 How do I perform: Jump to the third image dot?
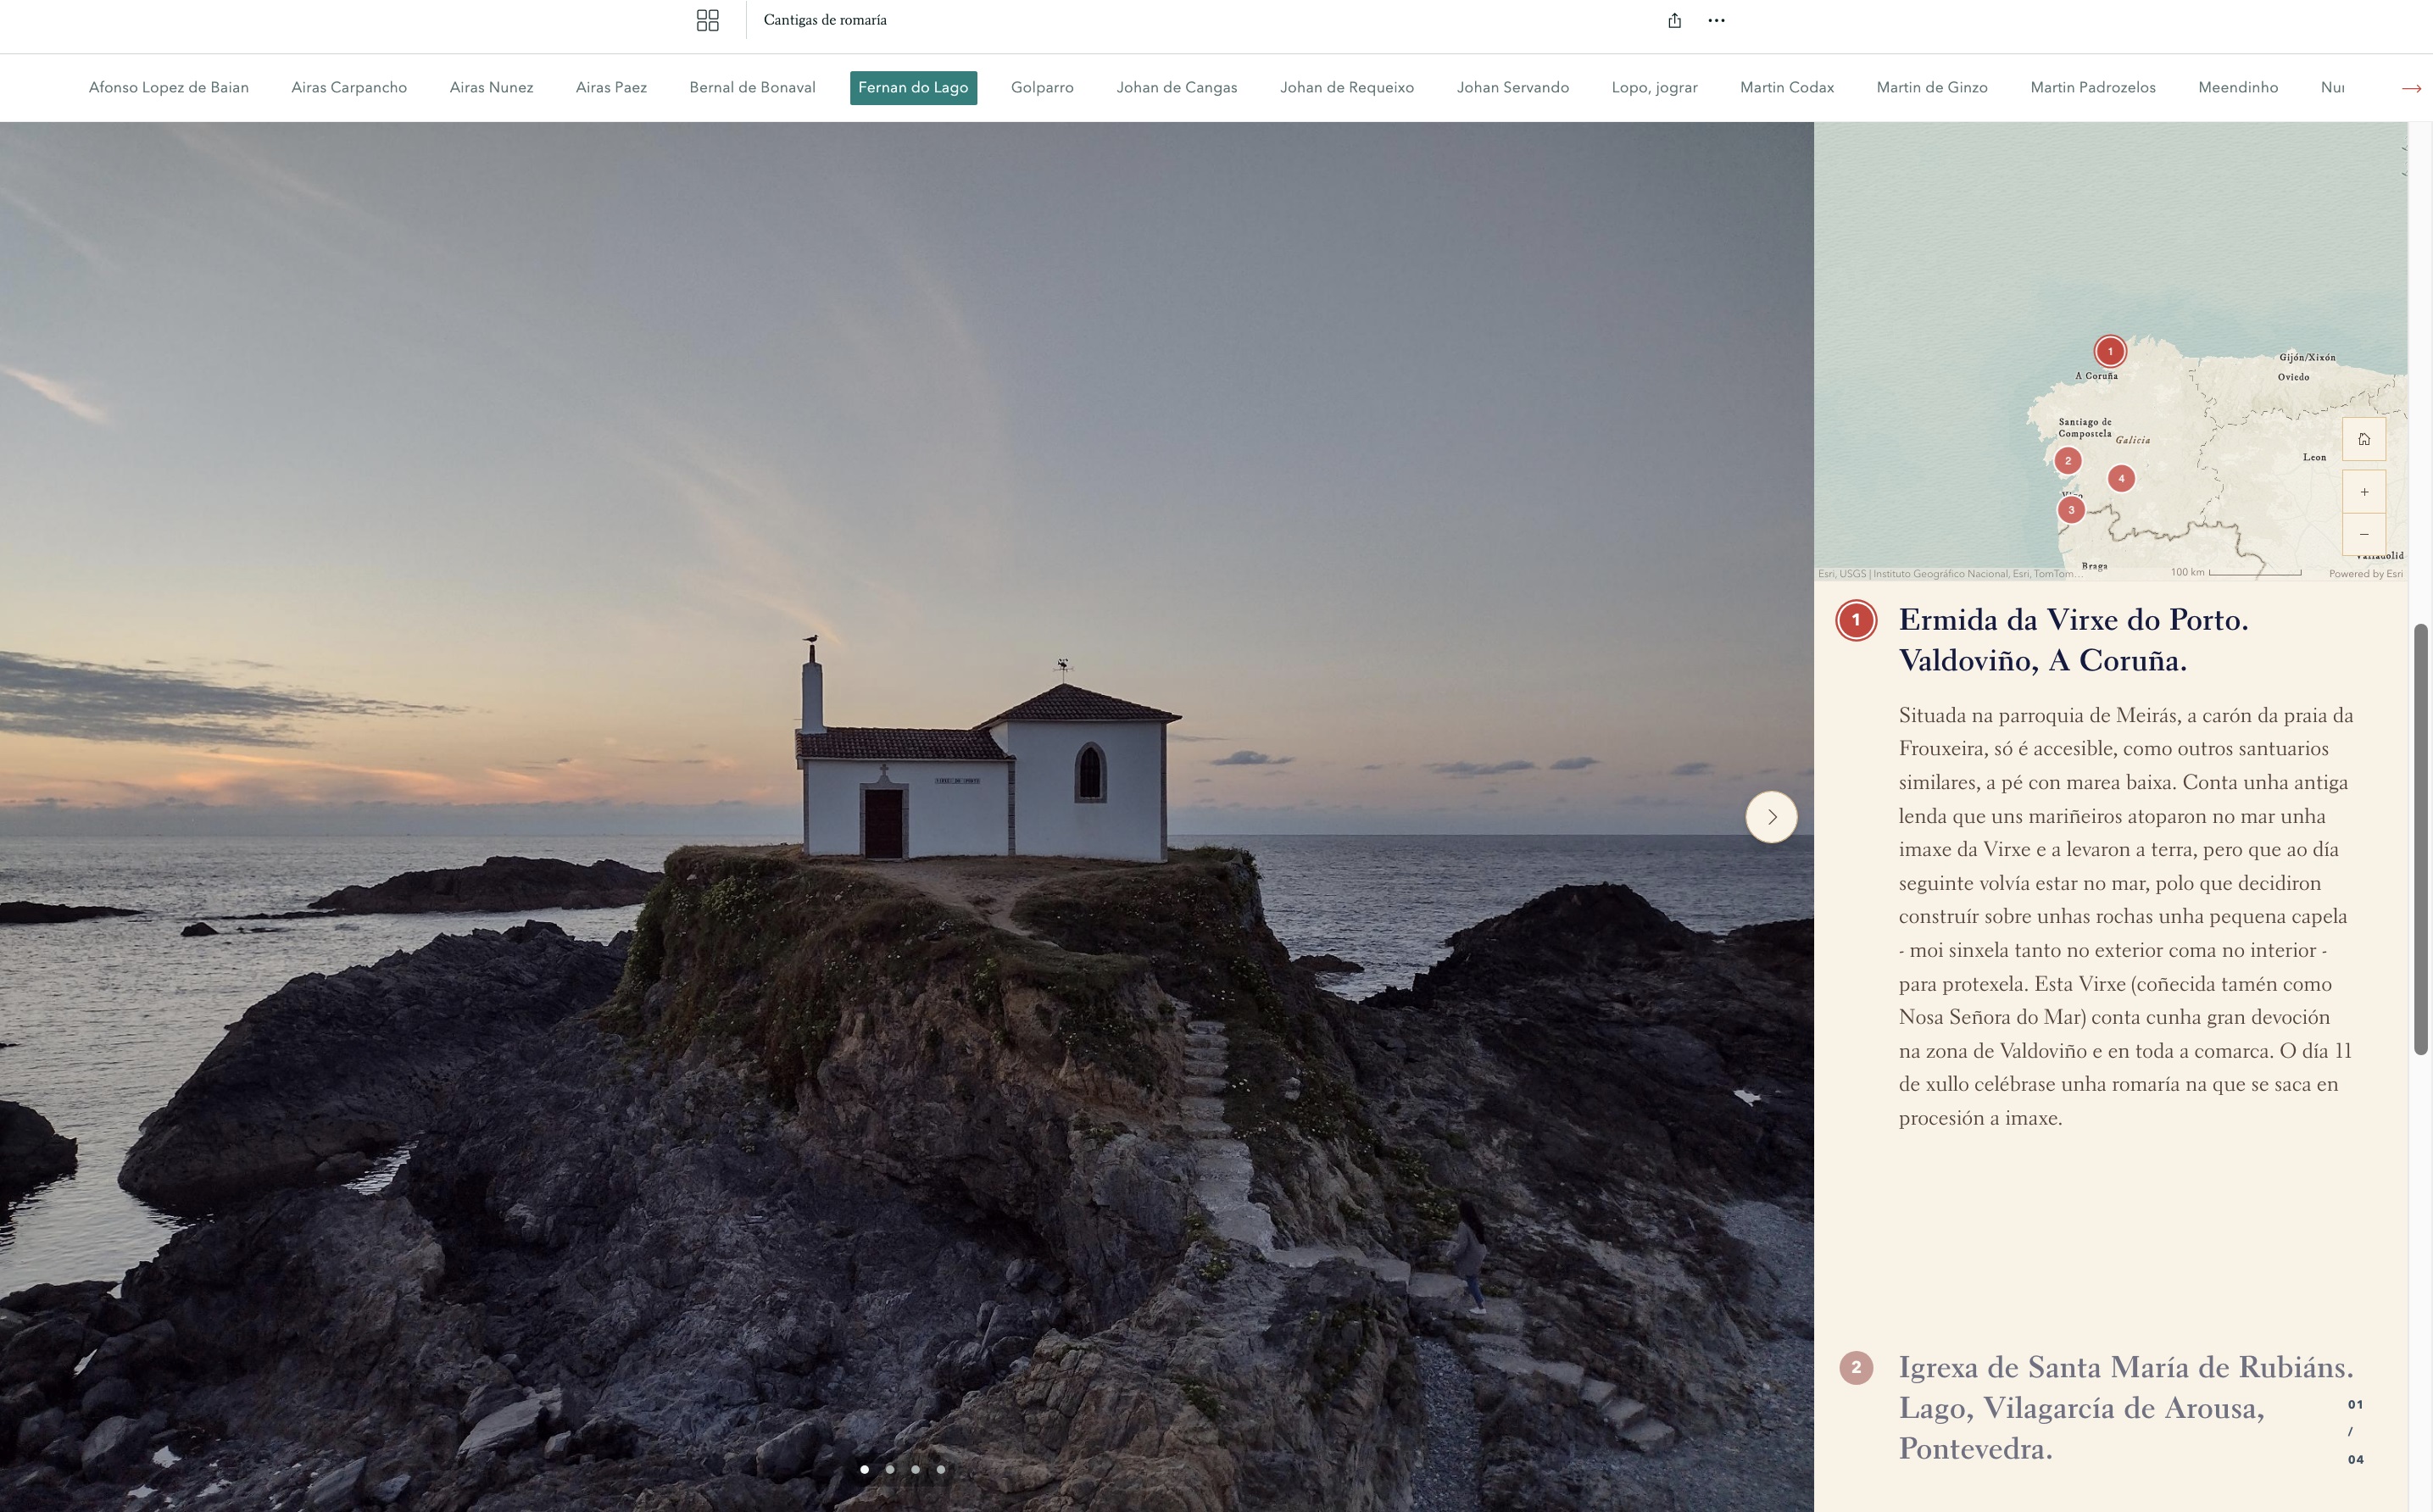[915, 1469]
